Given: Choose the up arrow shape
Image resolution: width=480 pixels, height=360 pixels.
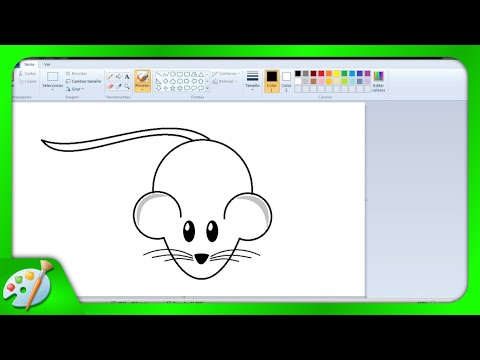Looking at the screenshot, I should (201, 81).
